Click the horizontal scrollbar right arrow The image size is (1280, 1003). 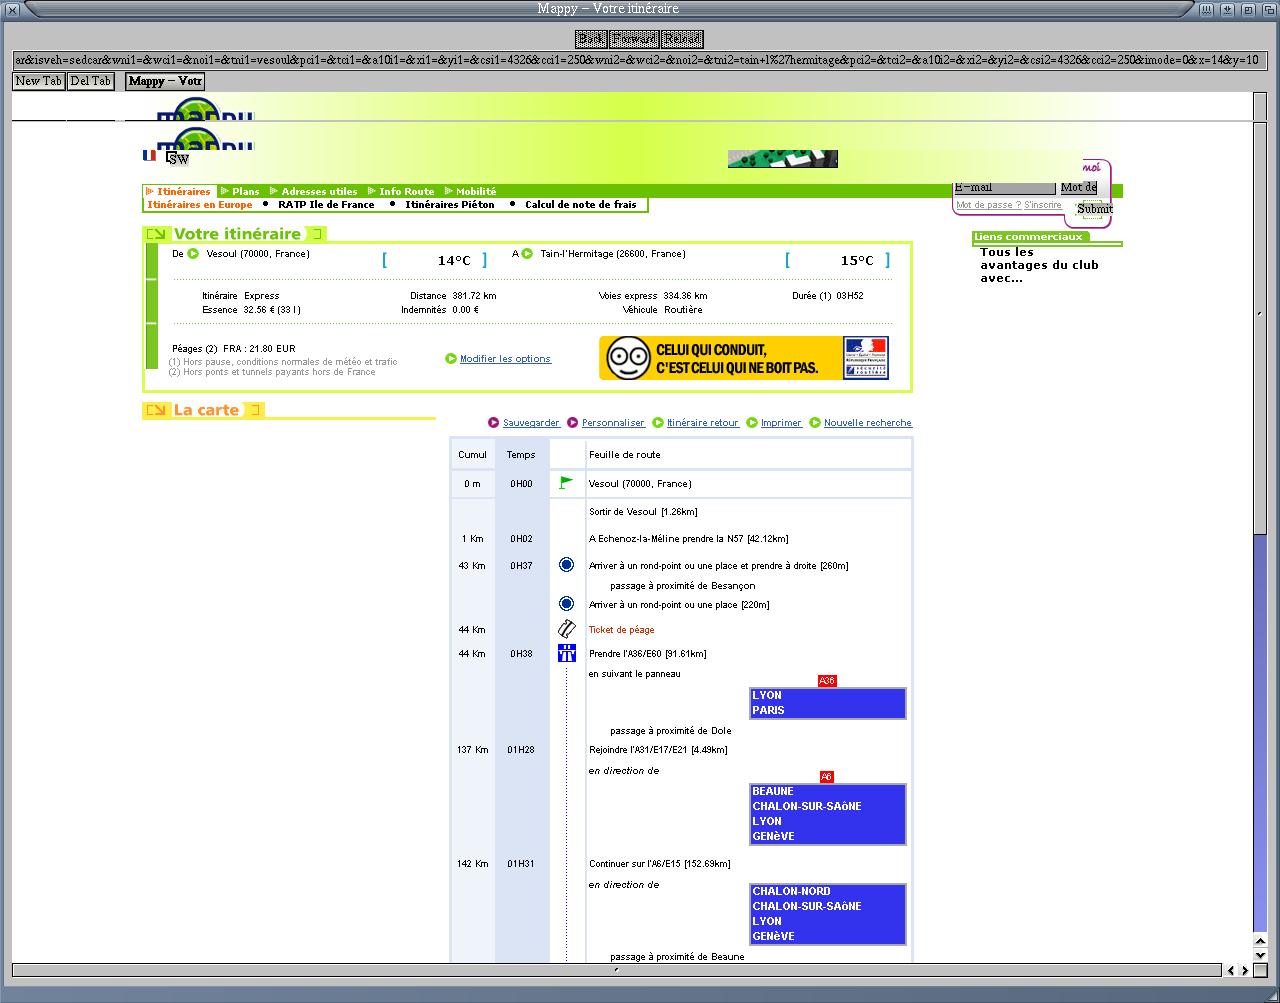point(1244,970)
